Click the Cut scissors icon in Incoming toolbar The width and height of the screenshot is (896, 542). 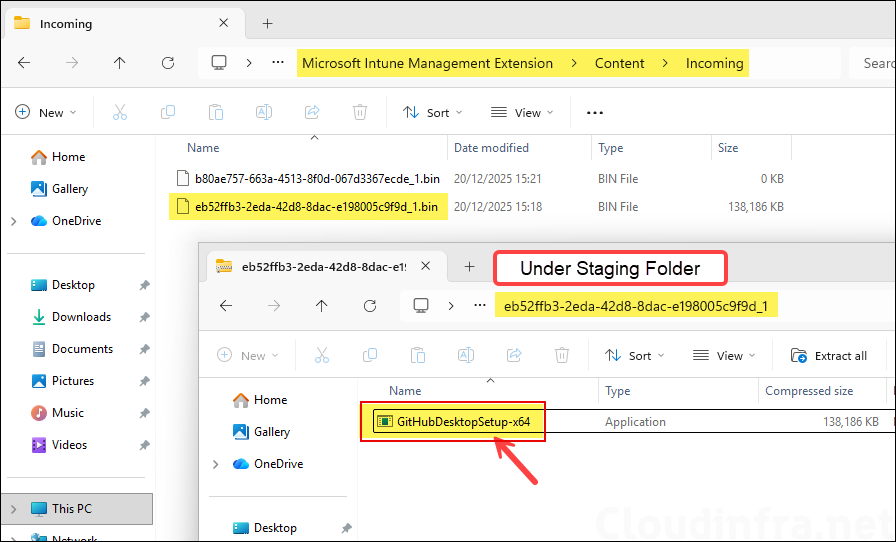point(120,113)
